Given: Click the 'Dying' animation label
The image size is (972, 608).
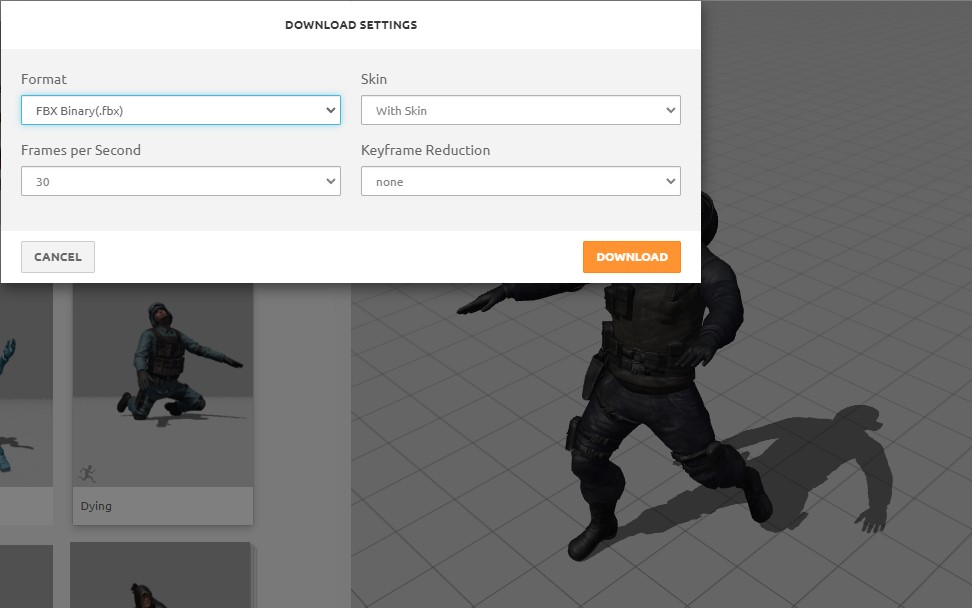Looking at the screenshot, I should tap(96, 506).
